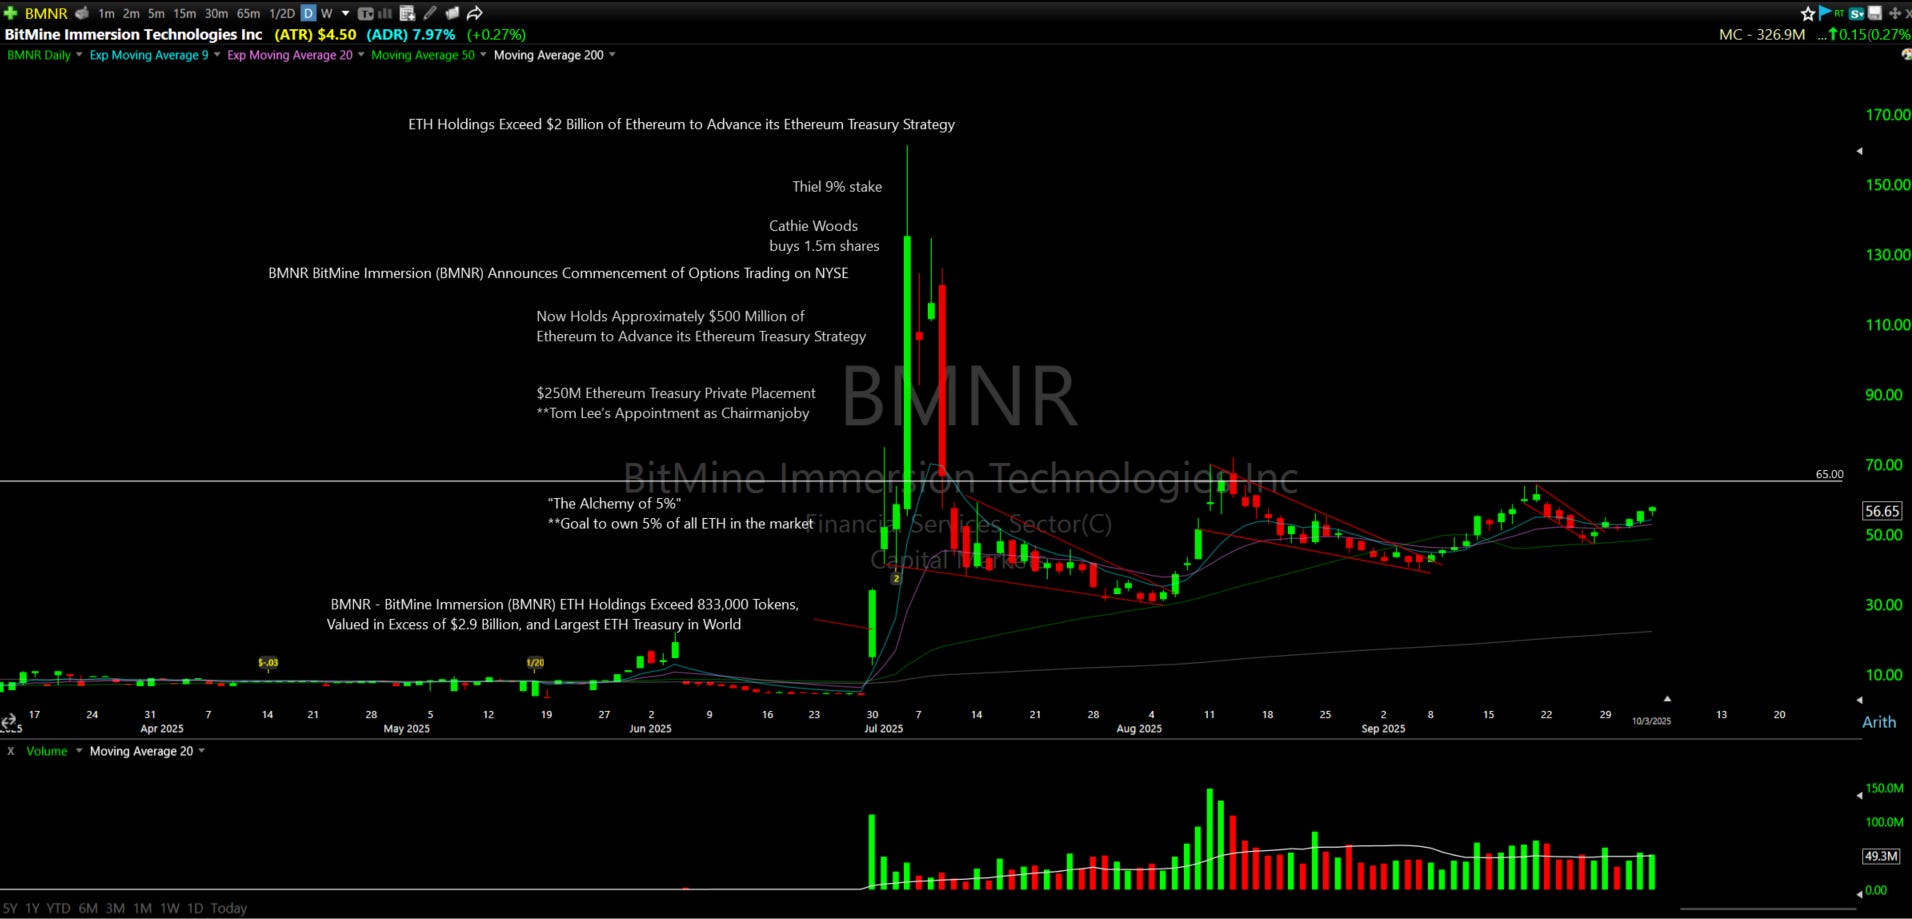The height and width of the screenshot is (919, 1912).
Task: Set range to 1Y
Action: [x=32, y=908]
